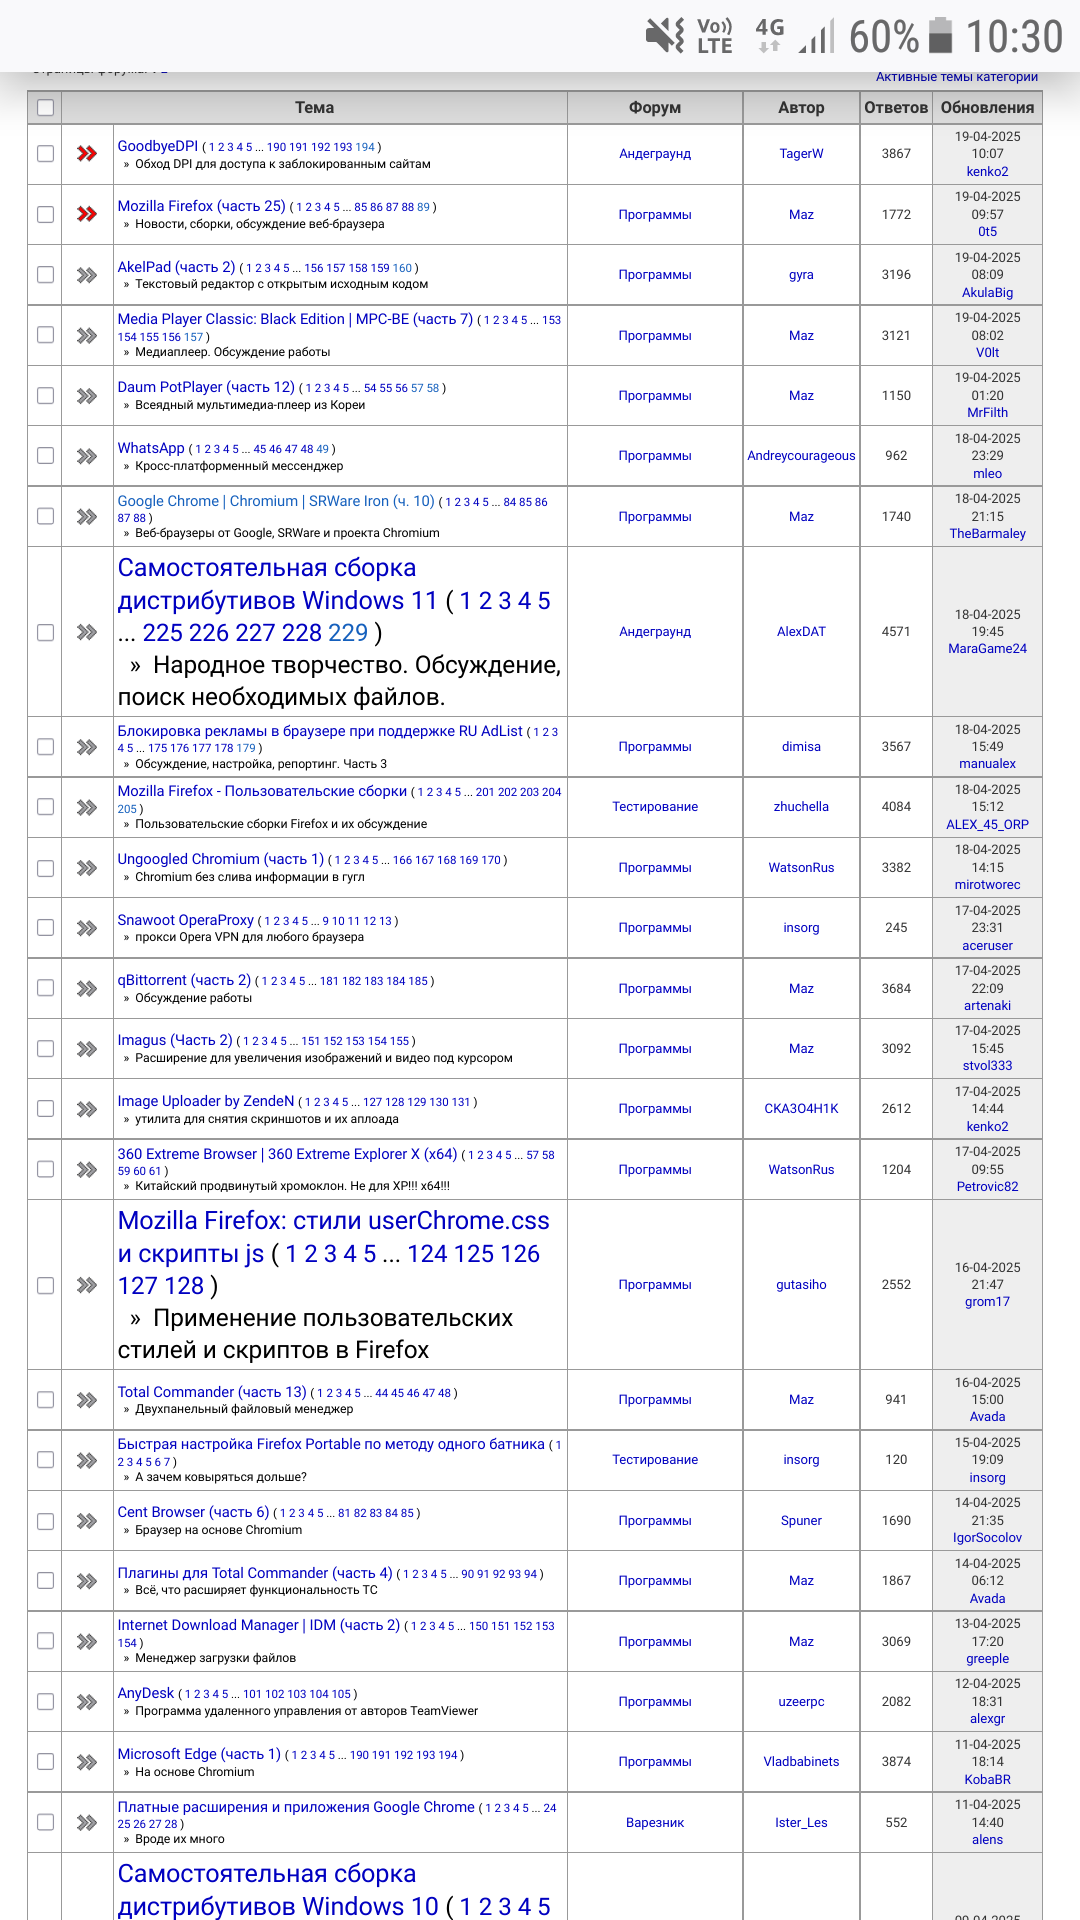Image resolution: width=1080 pixels, height=1920 pixels.
Task: Click reply count 245 in Snawoot OperaProxy row
Action: tap(896, 928)
